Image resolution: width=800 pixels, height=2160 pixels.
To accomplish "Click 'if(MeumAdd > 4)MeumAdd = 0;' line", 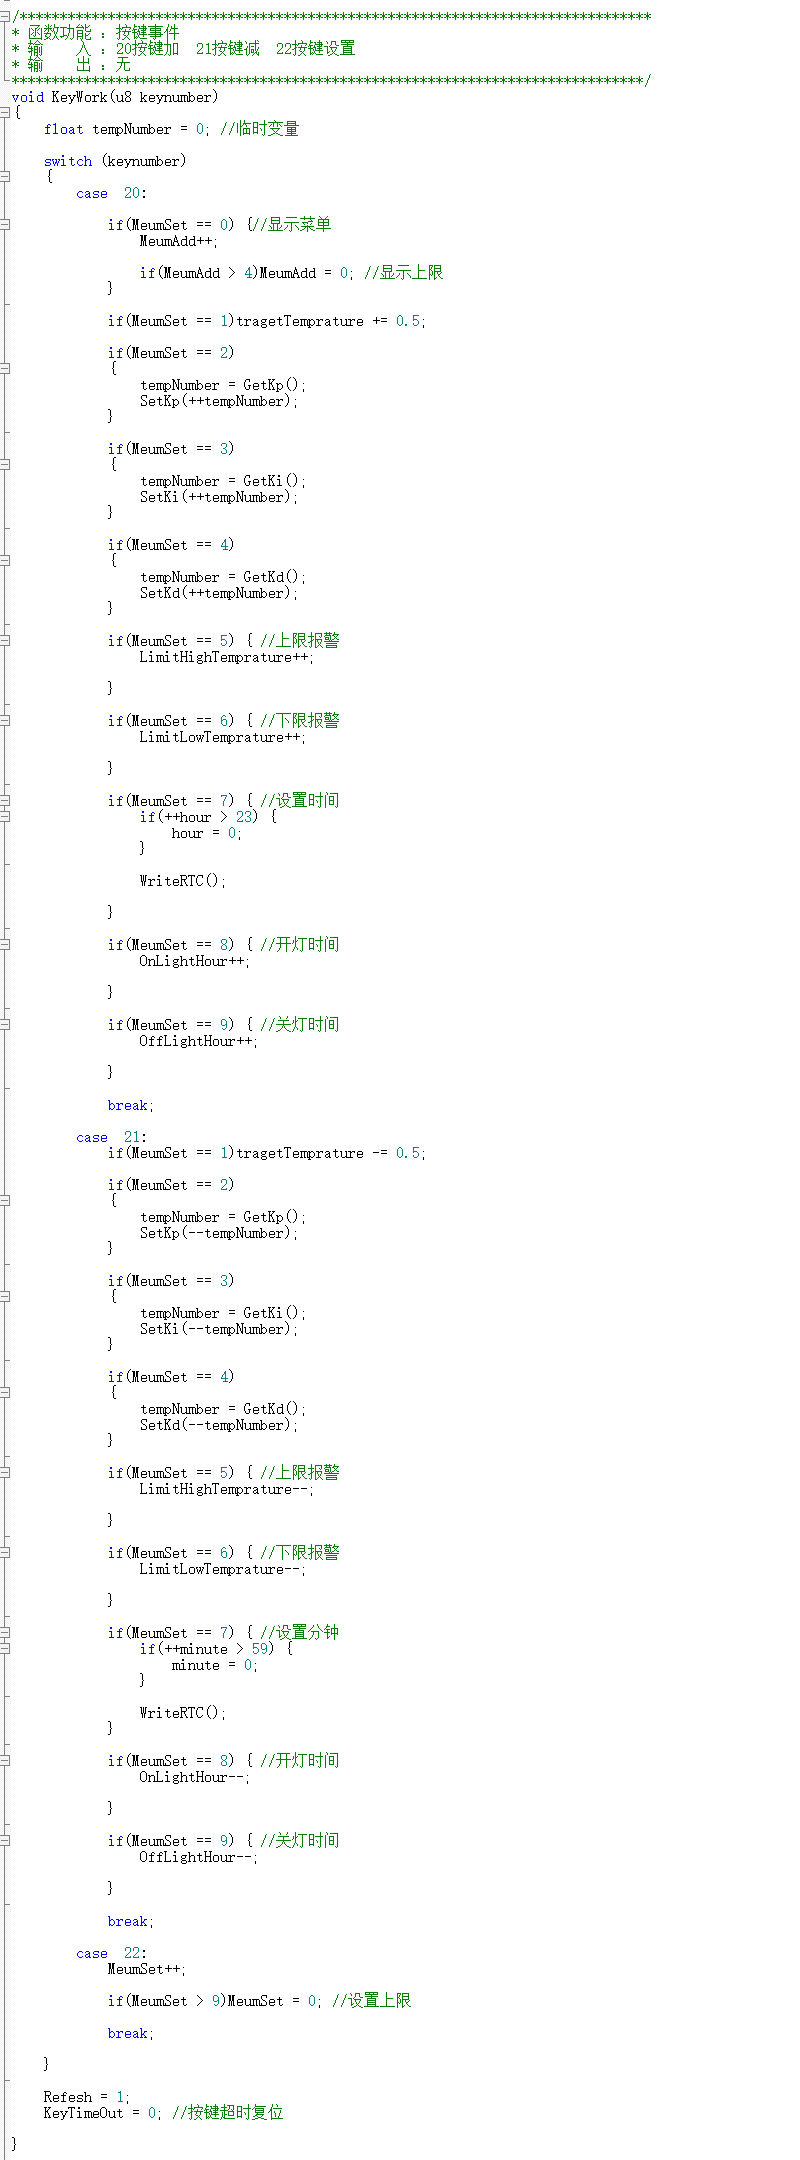I will pyautogui.click(x=246, y=273).
